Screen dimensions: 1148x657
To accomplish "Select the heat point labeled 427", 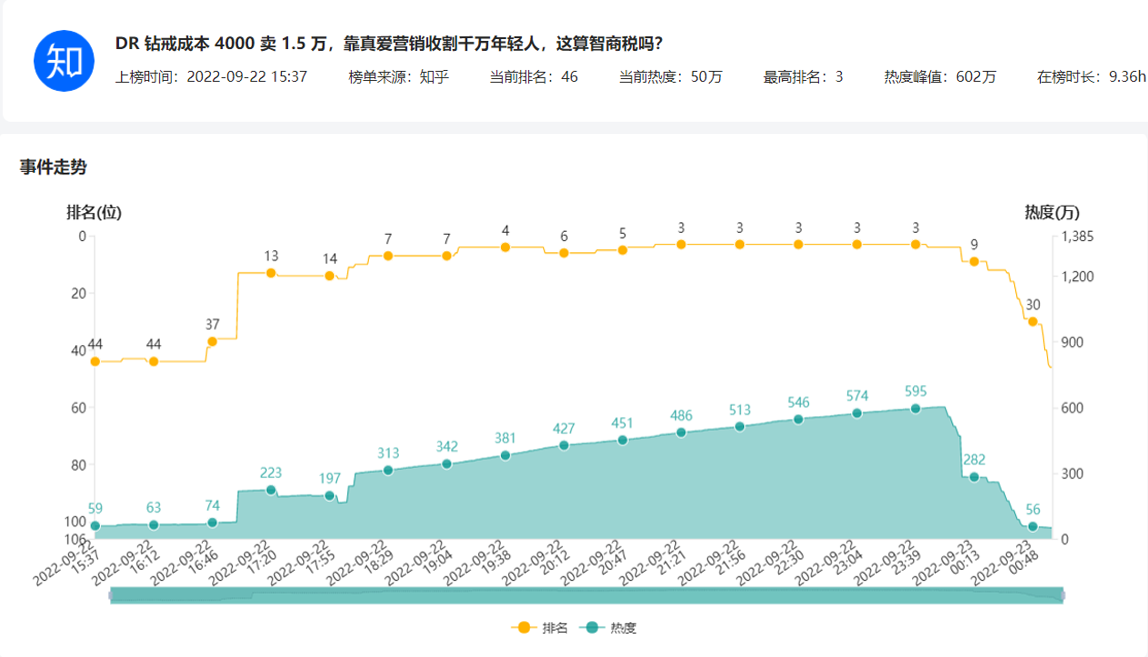I will click(x=564, y=445).
